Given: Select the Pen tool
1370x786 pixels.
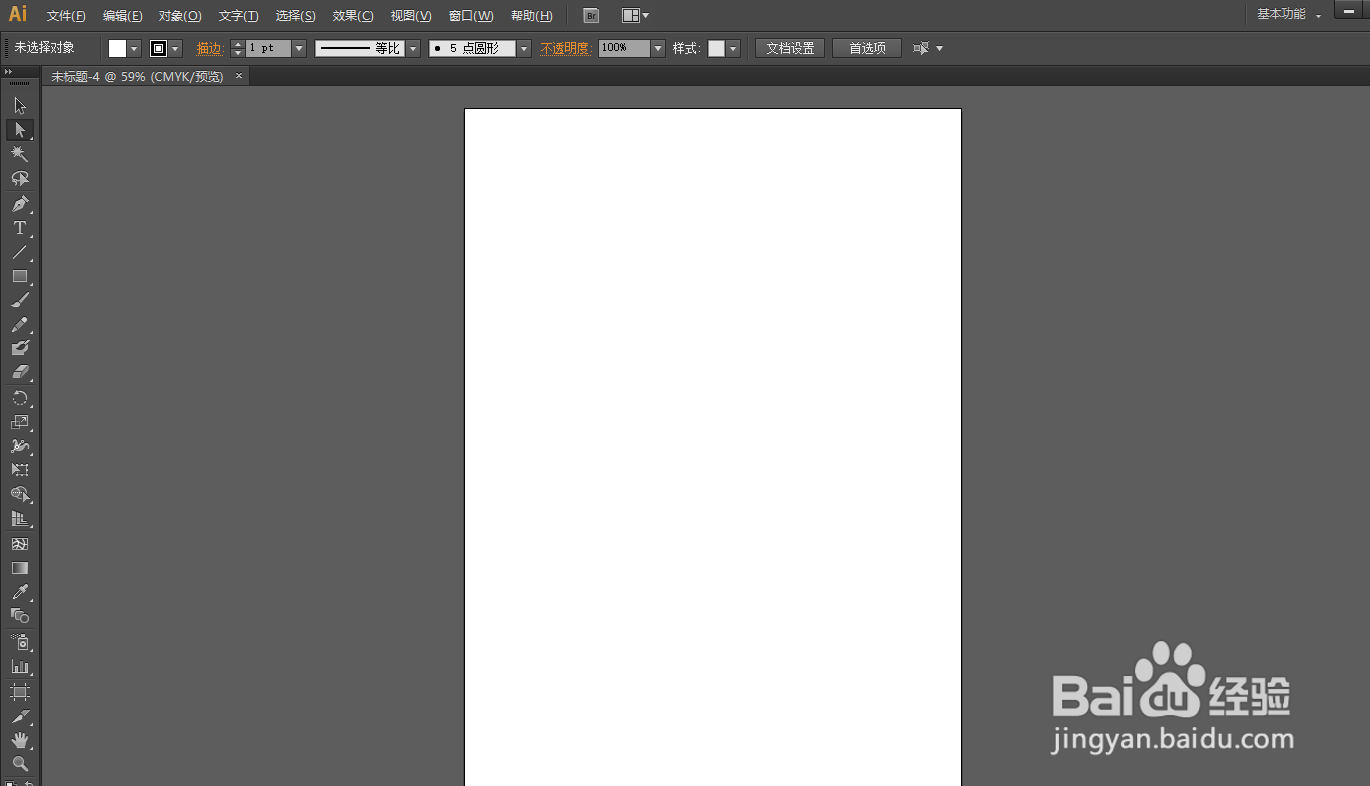Looking at the screenshot, I should click(20, 204).
